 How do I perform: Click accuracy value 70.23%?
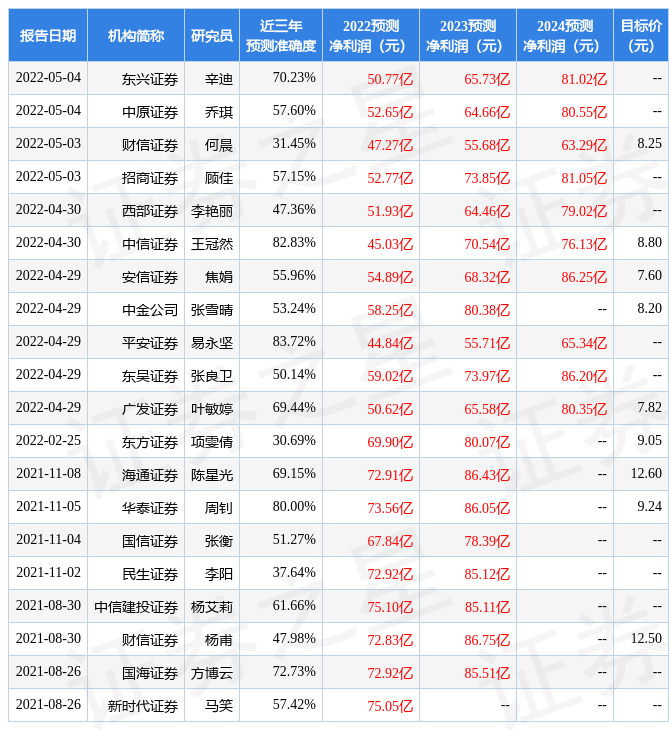click(294, 77)
